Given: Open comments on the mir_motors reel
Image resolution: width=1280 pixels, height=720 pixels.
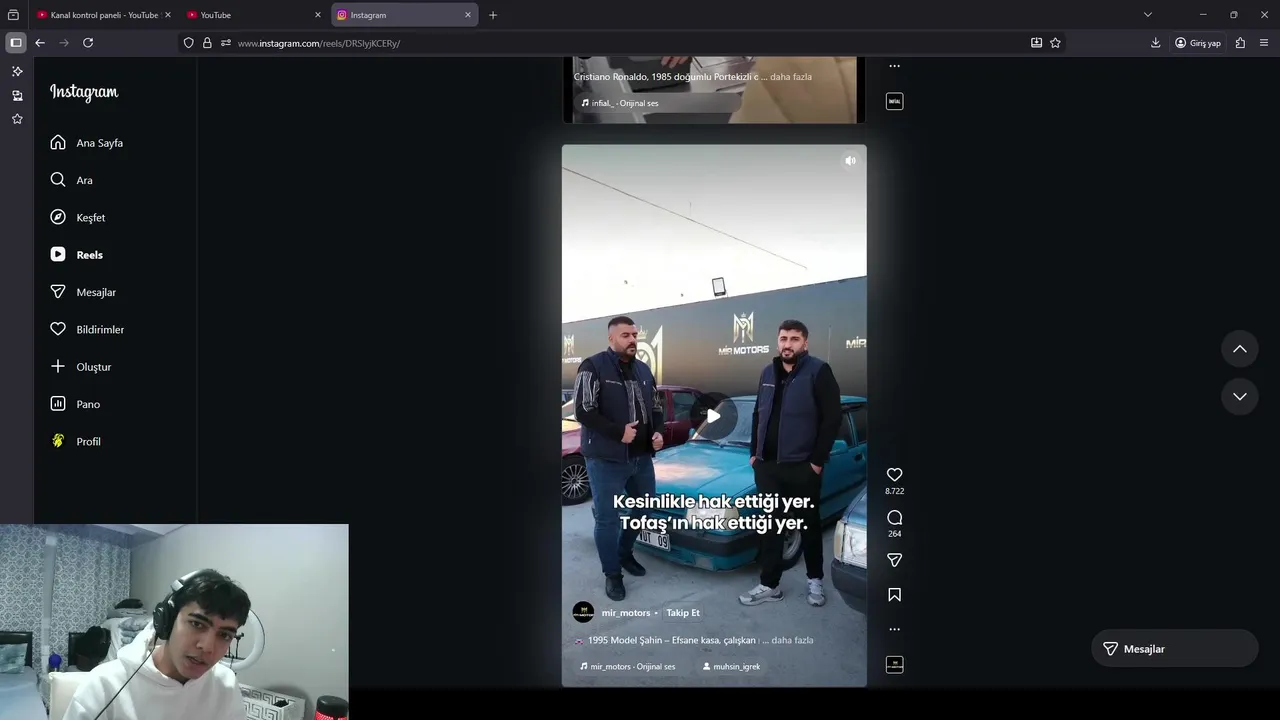Looking at the screenshot, I should [x=895, y=517].
